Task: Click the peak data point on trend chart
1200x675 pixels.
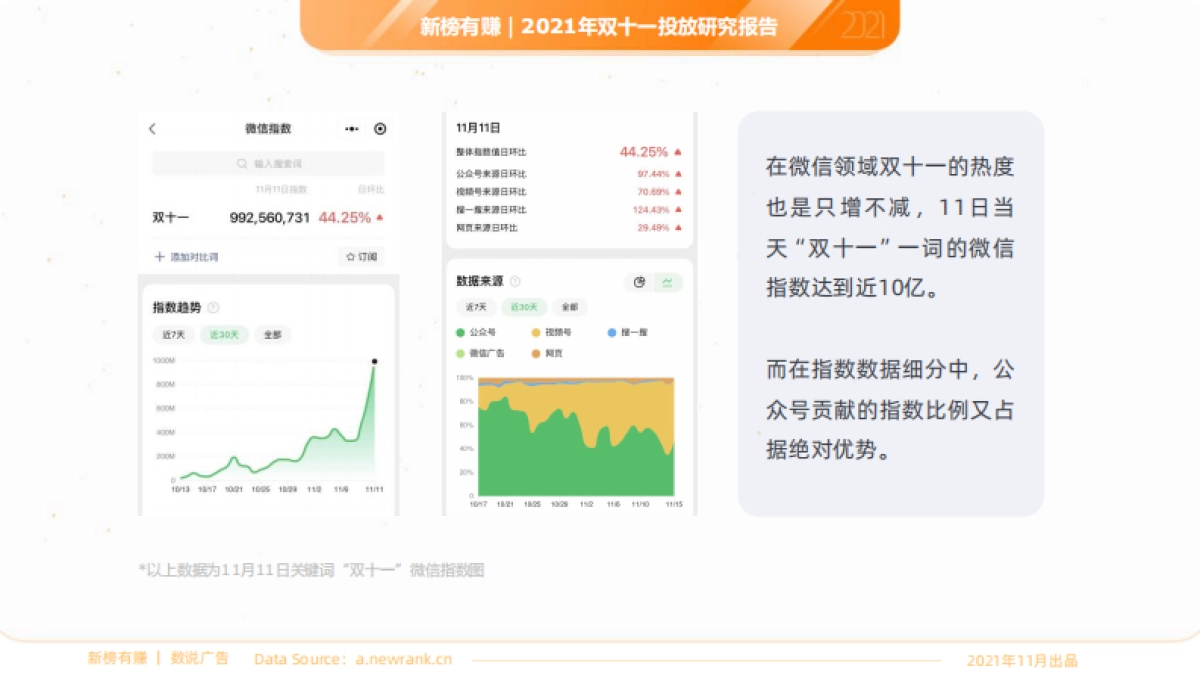Action: [374, 361]
